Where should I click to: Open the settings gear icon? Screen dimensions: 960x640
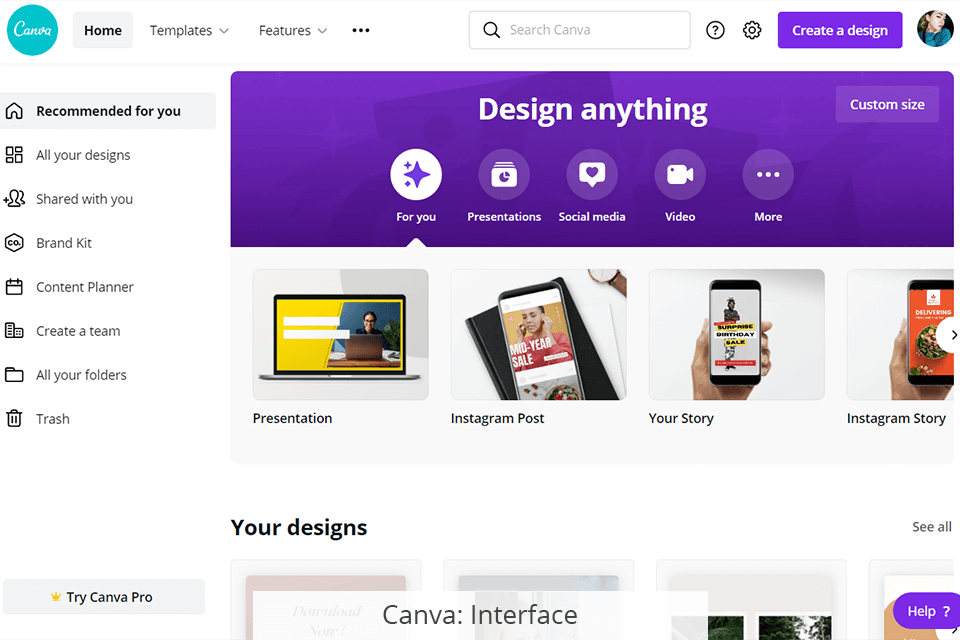coord(752,30)
